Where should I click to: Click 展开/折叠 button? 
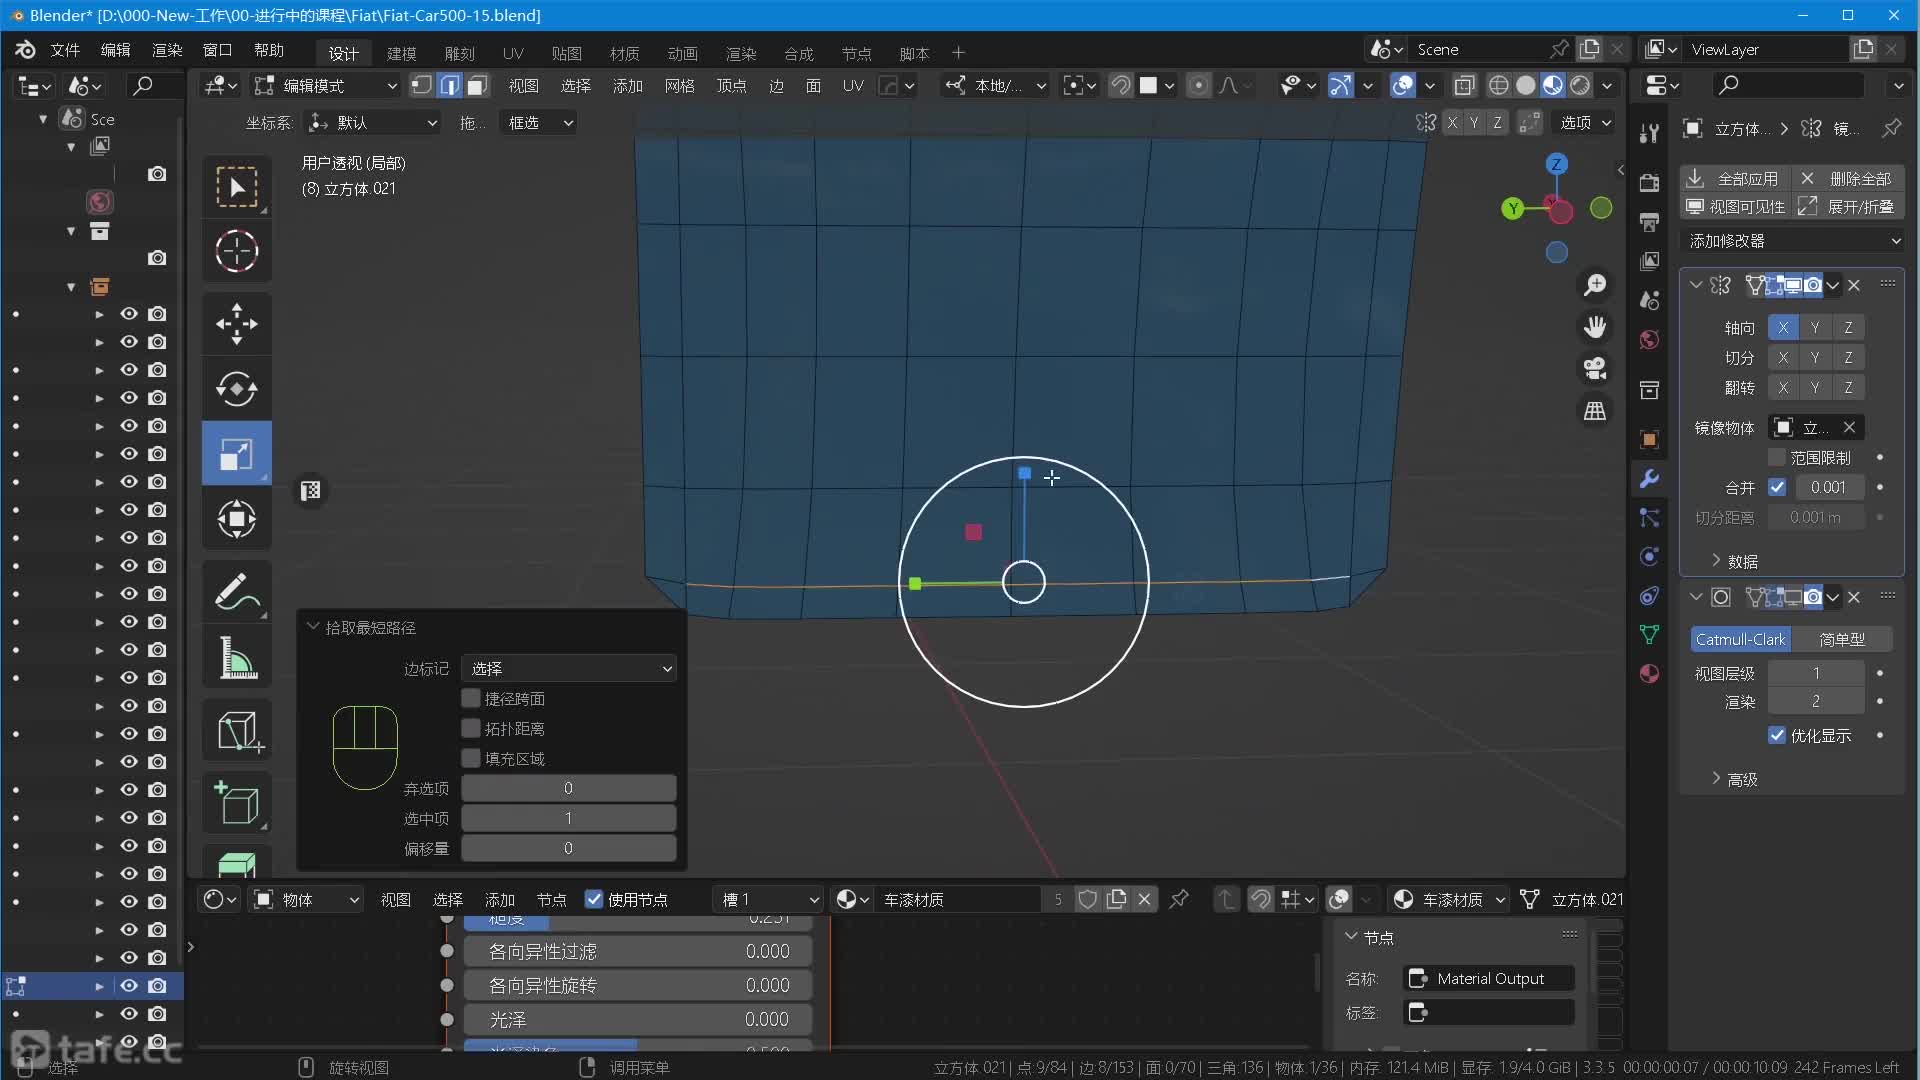tap(1848, 206)
